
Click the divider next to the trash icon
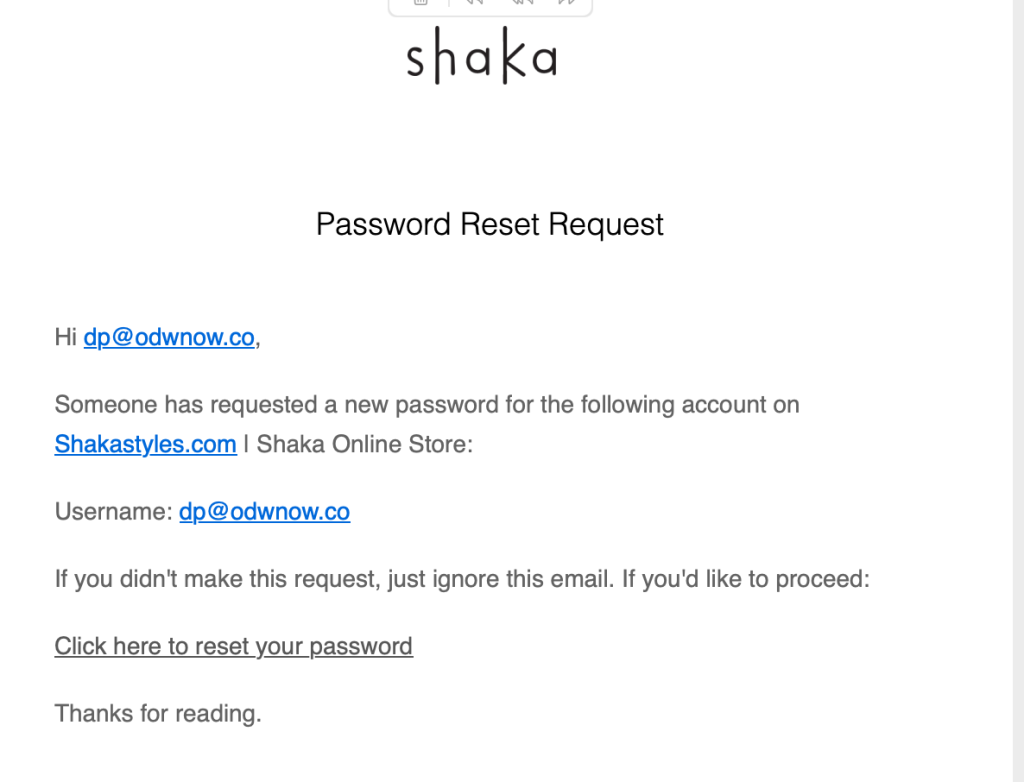[448, 3]
